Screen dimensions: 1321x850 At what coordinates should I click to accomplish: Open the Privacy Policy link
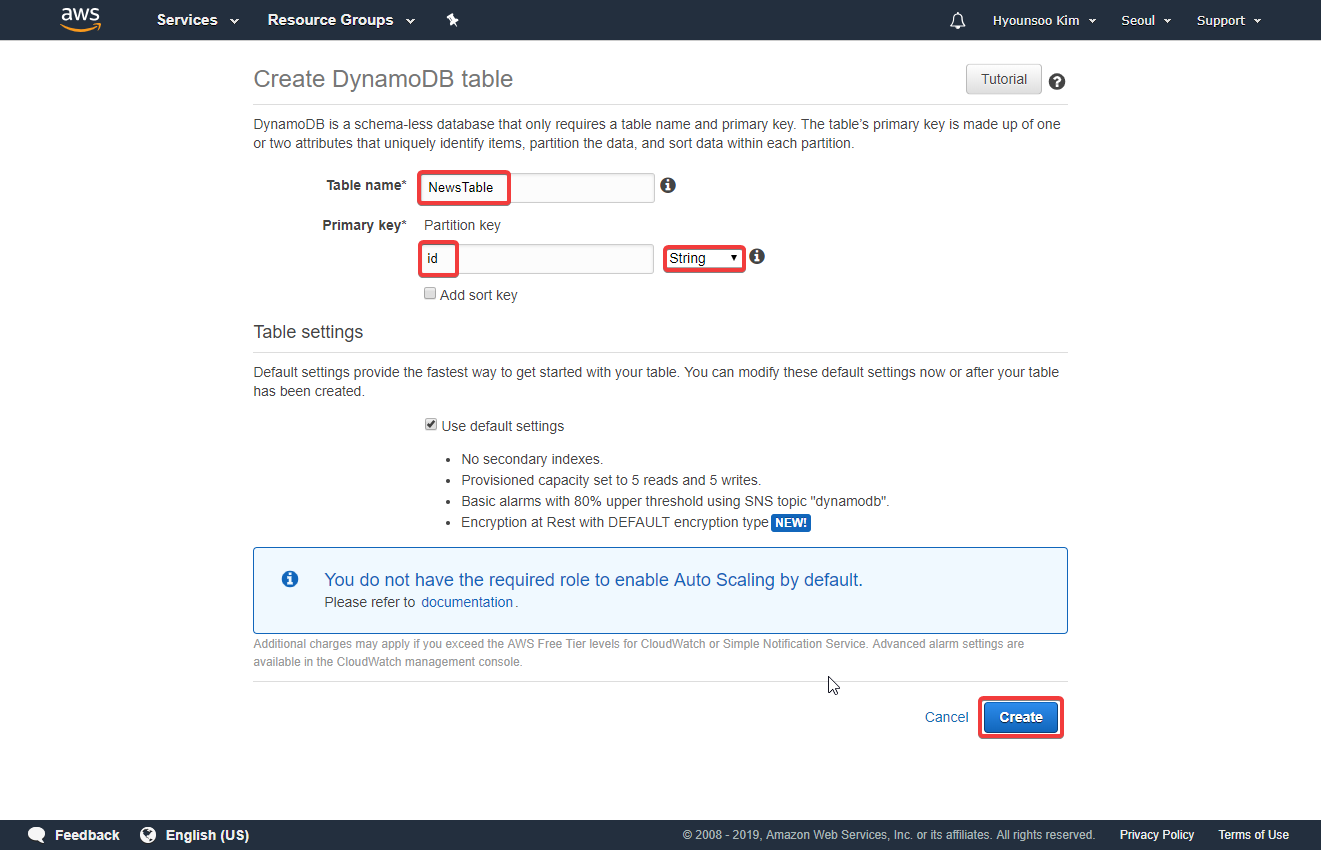click(1157, 835)
